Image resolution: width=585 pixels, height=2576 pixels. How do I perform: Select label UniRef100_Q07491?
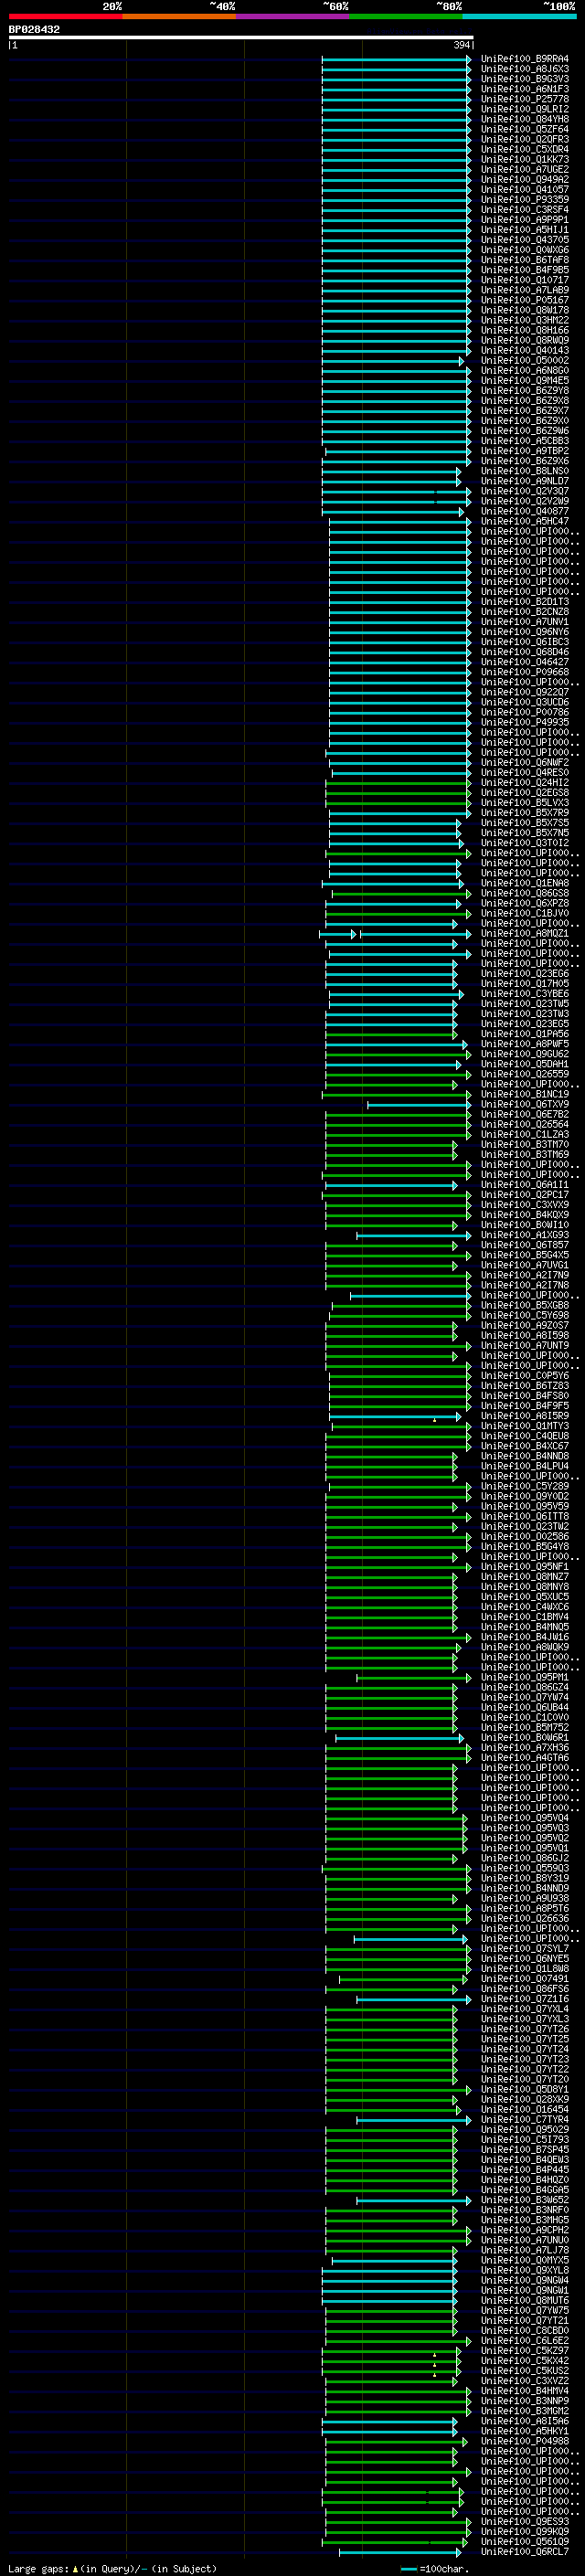(x=524, y=1979)
